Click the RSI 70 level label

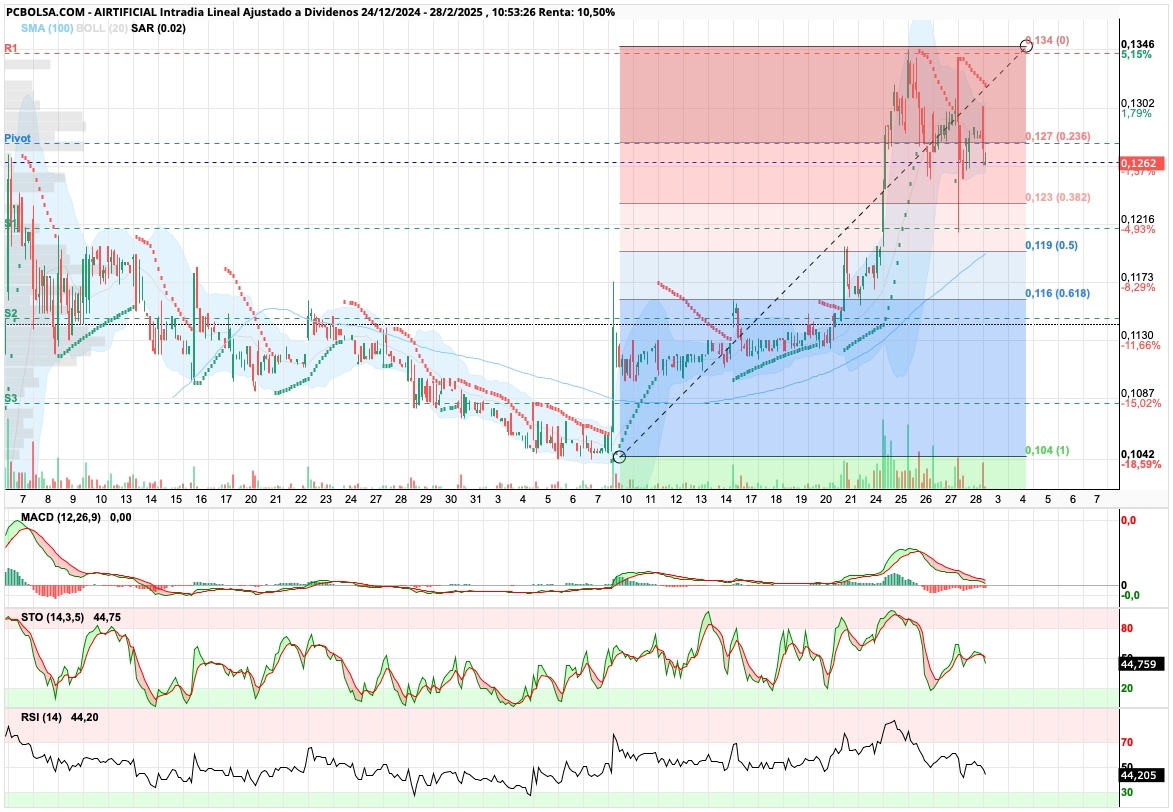click(1127, 742)
